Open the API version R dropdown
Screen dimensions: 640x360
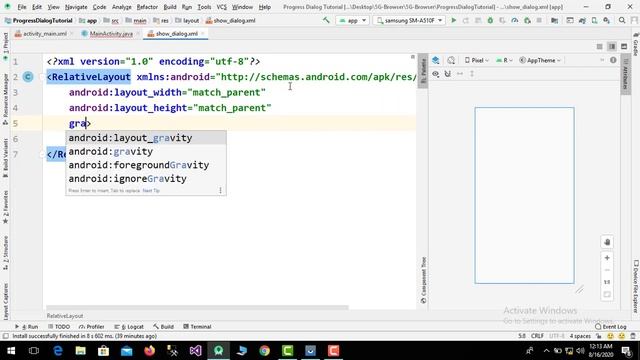(504, 60)
